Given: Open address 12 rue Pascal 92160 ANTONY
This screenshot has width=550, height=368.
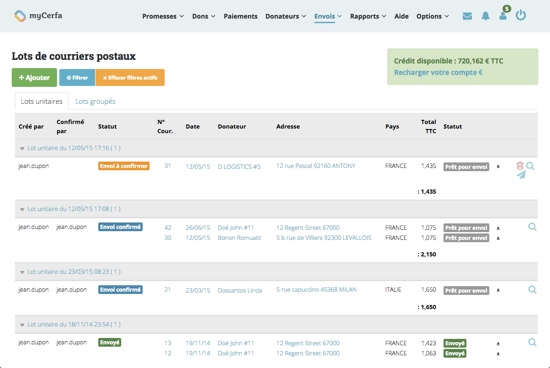Looking at the screenshot, I should tap(316, 166).
